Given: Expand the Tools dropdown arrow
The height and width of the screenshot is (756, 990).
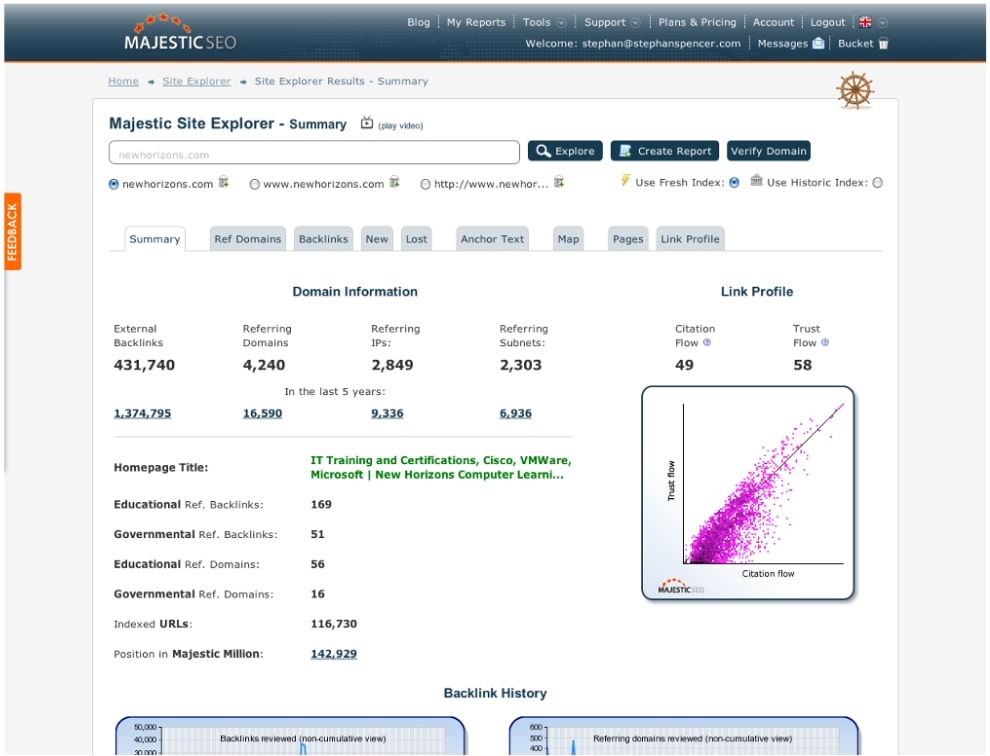Looking at the screenshot, I should 561,23.
